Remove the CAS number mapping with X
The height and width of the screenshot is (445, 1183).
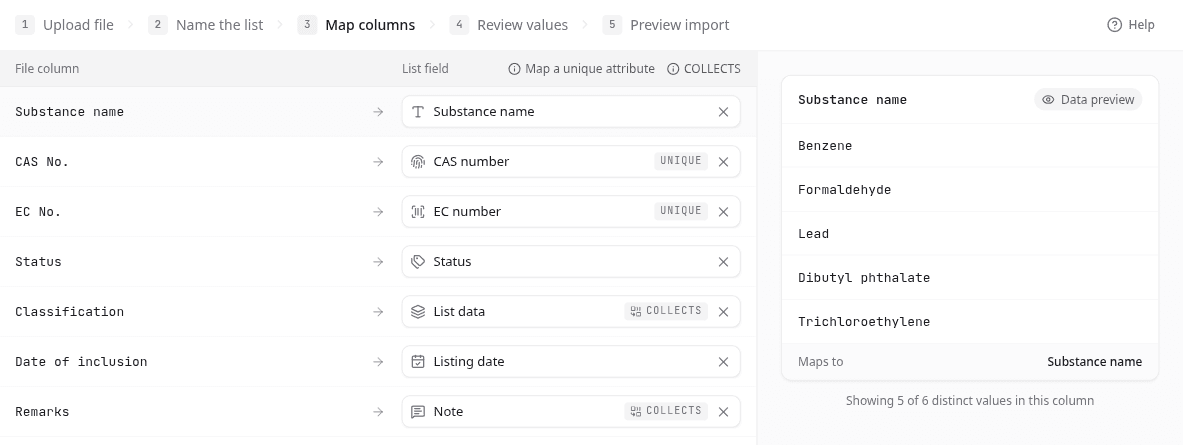[724, 162]
